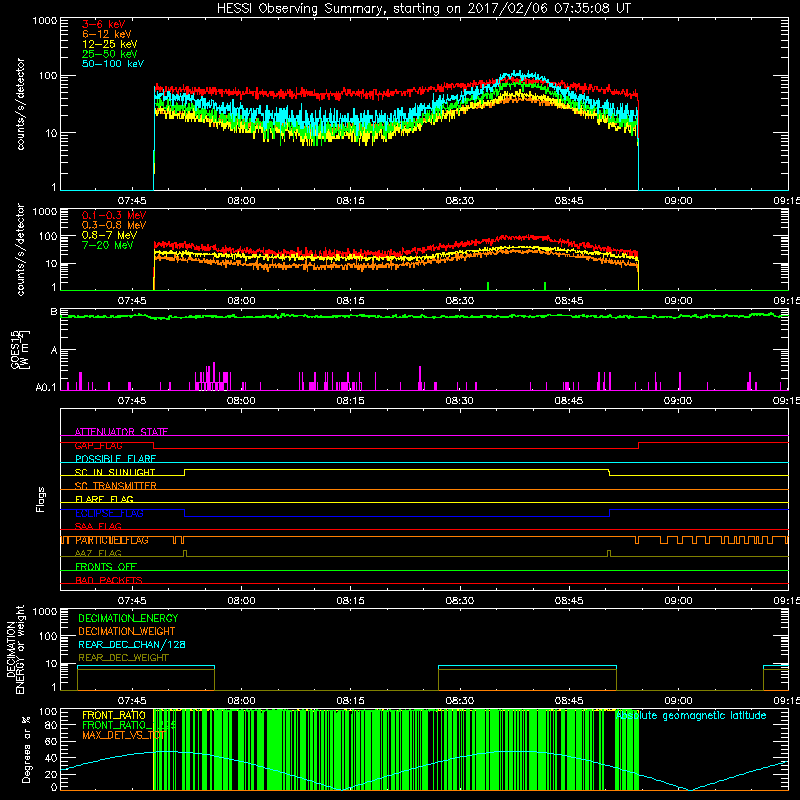Click the 1000 tick of the keV panel
Screen dimensions: 800x800
point(45,21)
